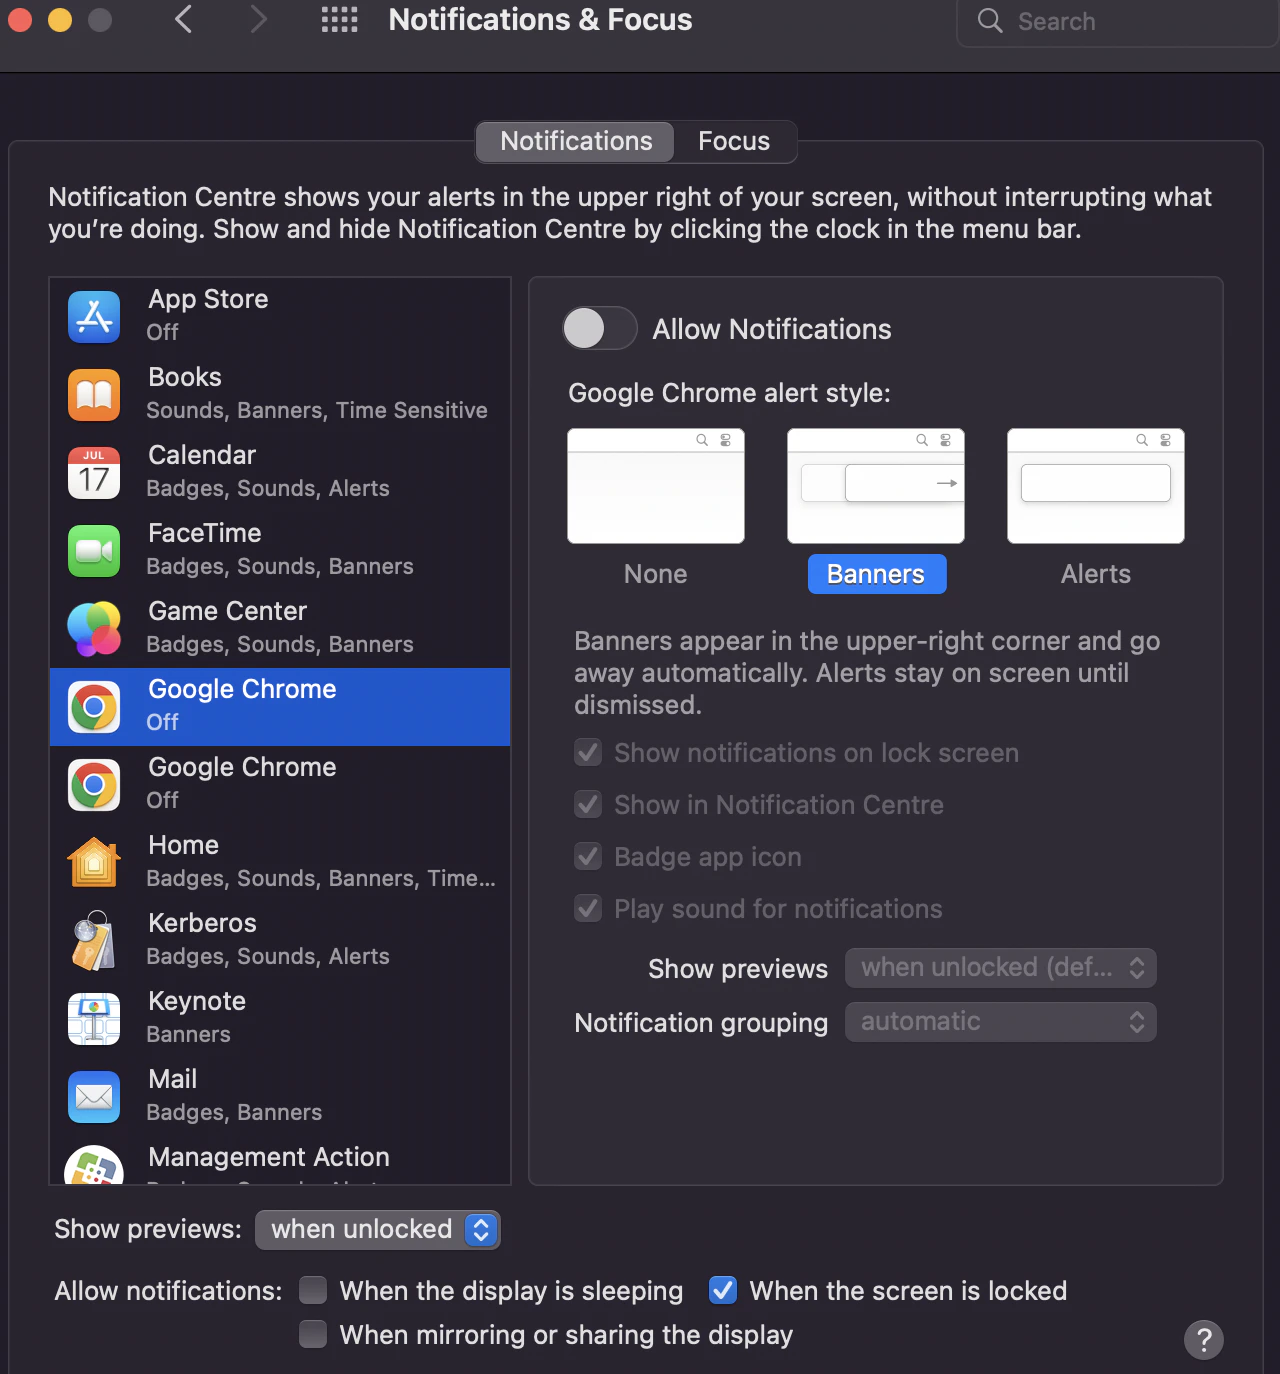Image resolution: width=1280 pixels, height=1374 pixels.
Task: Click the highlighted Google Chrome icon
Action: tap(94, 706)
